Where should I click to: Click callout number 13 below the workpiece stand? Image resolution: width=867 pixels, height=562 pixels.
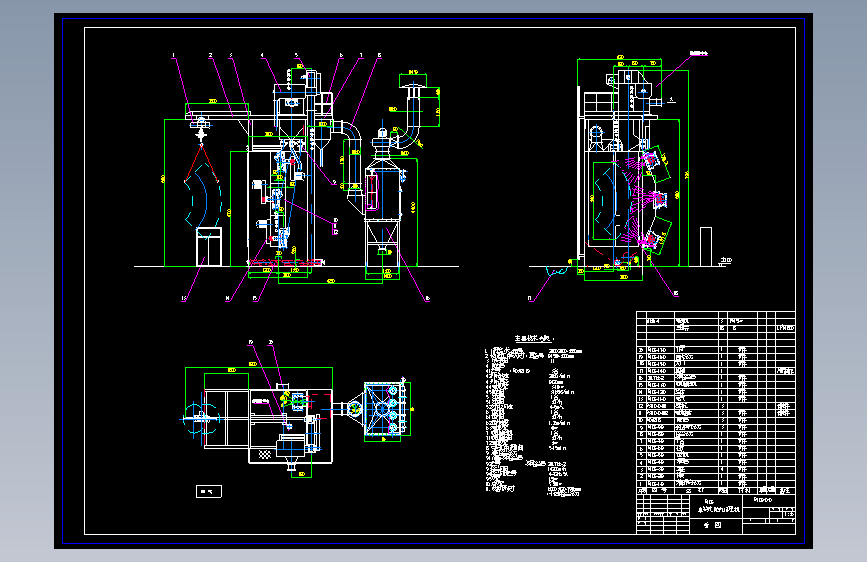point(184,299)
